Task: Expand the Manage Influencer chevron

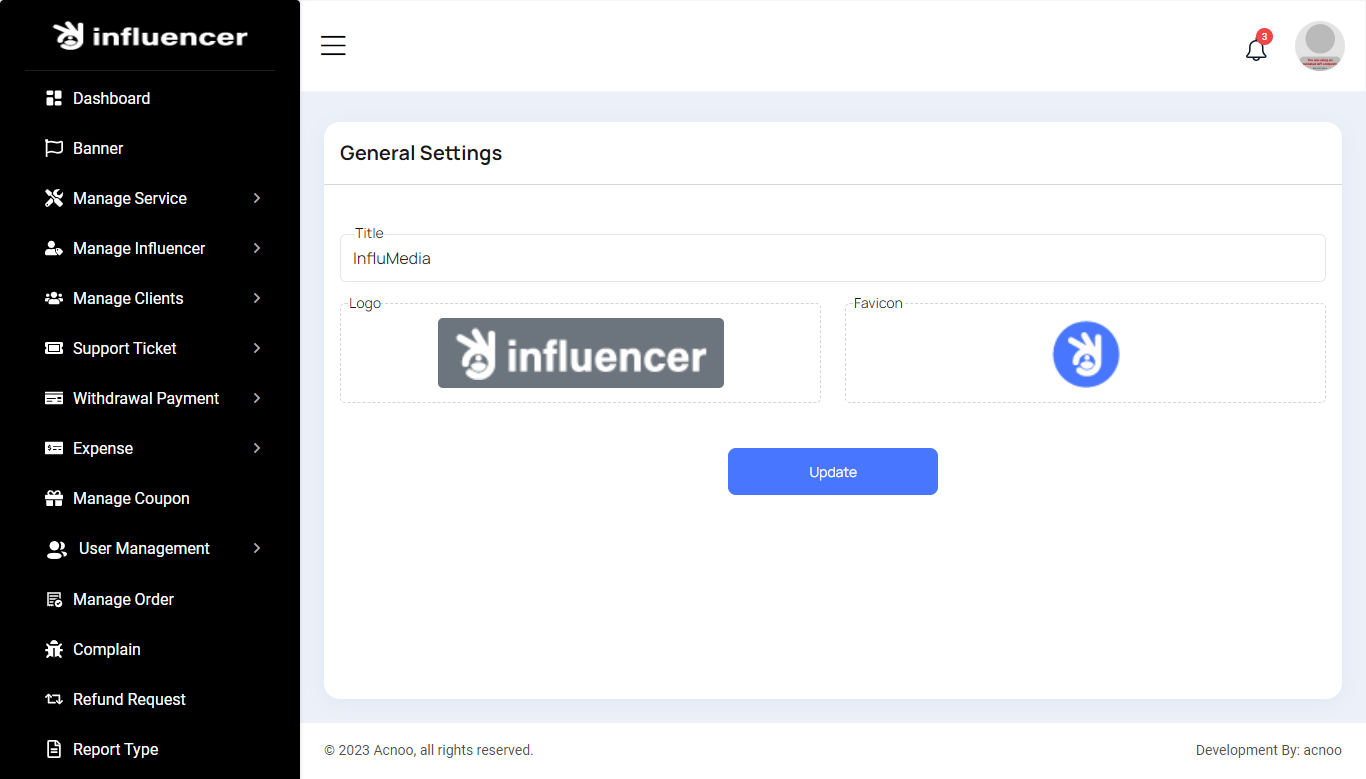Action: (257, 248)
